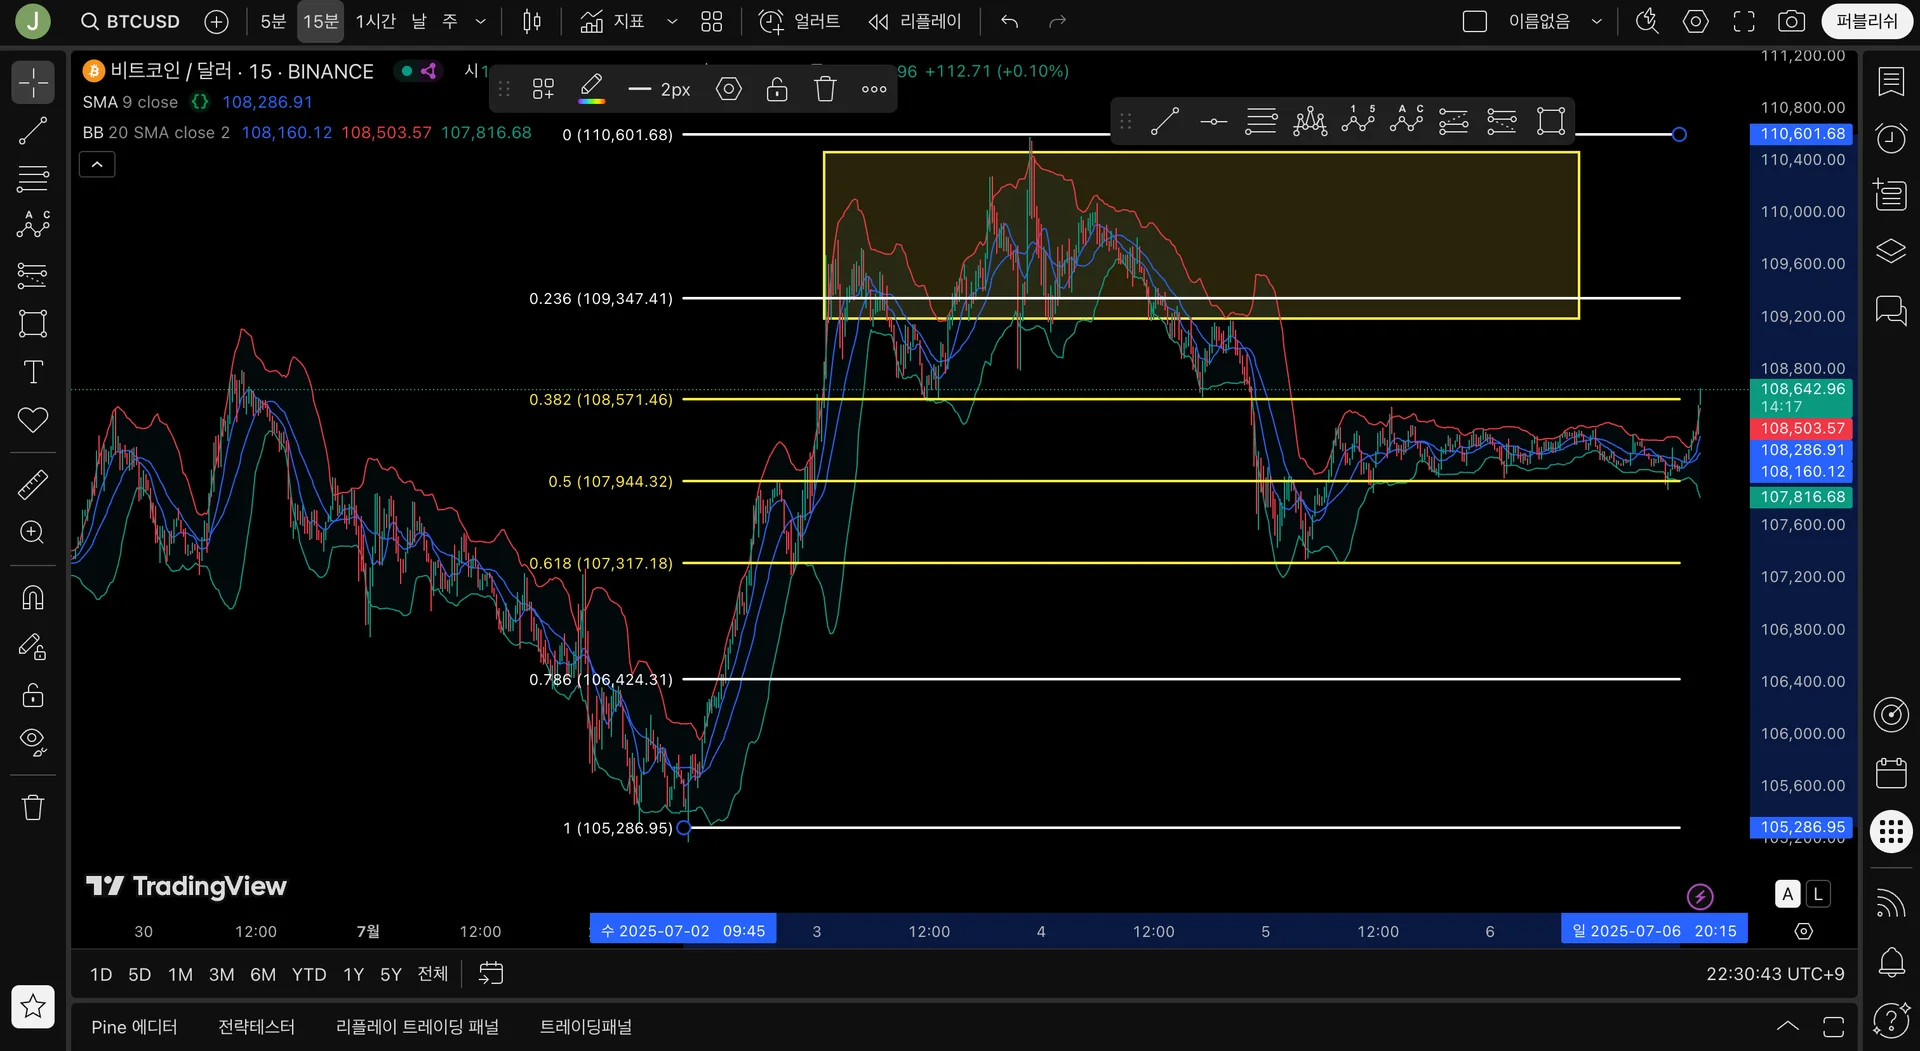Select the trend line drawing tool
1920x1051 pixels.
33,131
